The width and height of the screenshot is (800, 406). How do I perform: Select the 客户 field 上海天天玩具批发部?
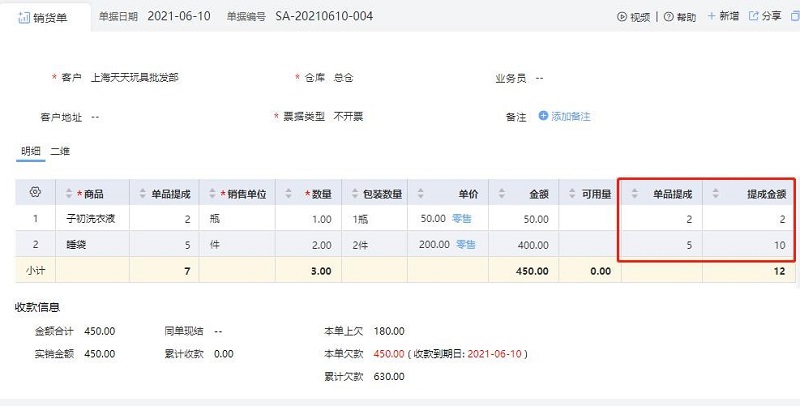pyautogui.click(x=135, y=77)
